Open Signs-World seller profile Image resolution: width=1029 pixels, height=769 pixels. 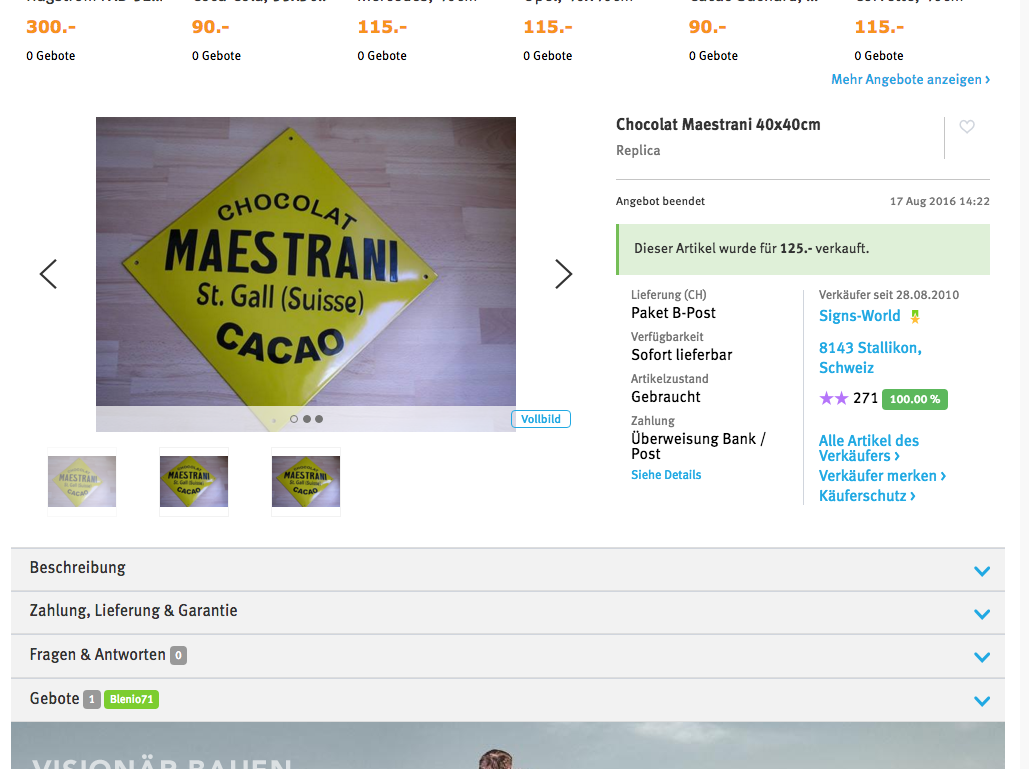(x=859, y=316)
